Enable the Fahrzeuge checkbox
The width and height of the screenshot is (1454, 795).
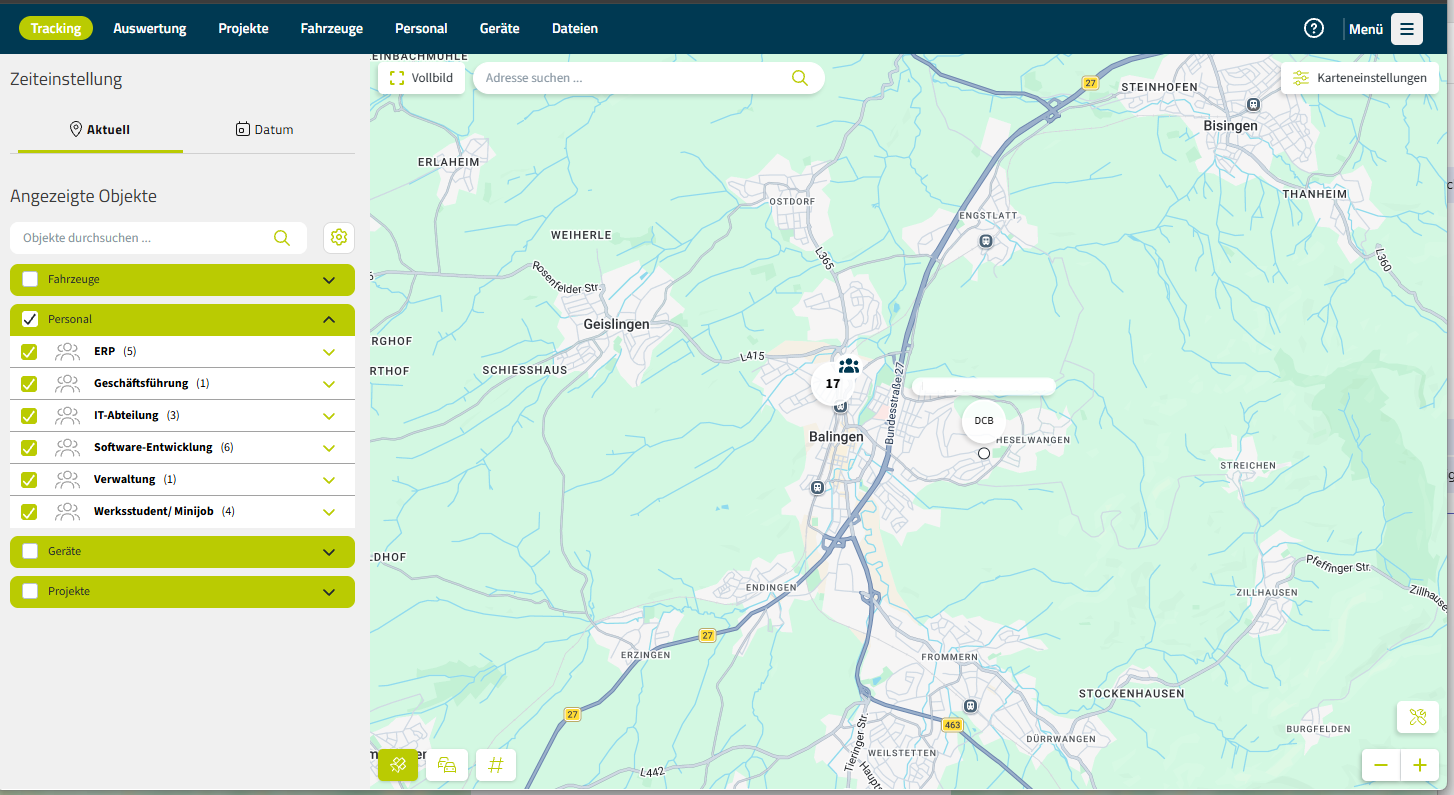click(x=30, y=279)
